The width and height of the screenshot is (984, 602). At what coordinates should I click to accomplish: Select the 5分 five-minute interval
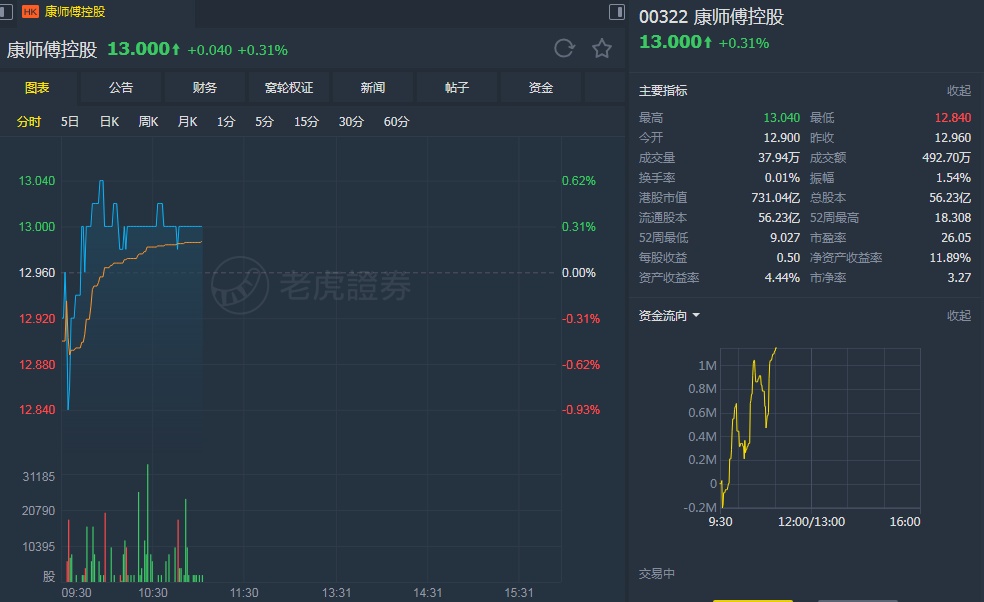pos(264,122)
